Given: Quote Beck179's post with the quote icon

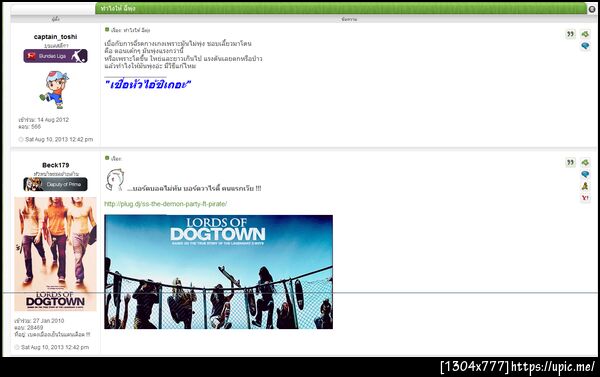Looking at the screenshot, I should coord(570,162).
